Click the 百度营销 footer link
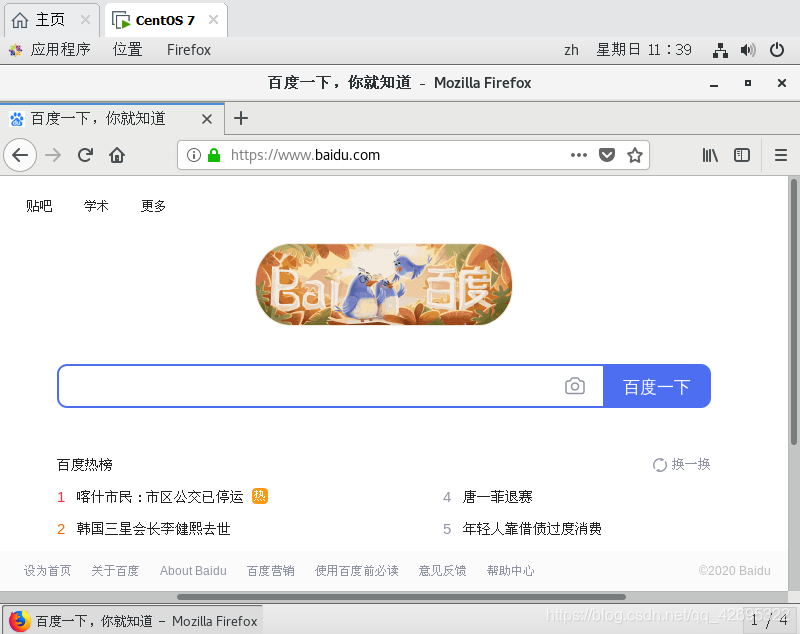Image resolution: width=800 pixels, height=634 pixels. click(270, 571)
